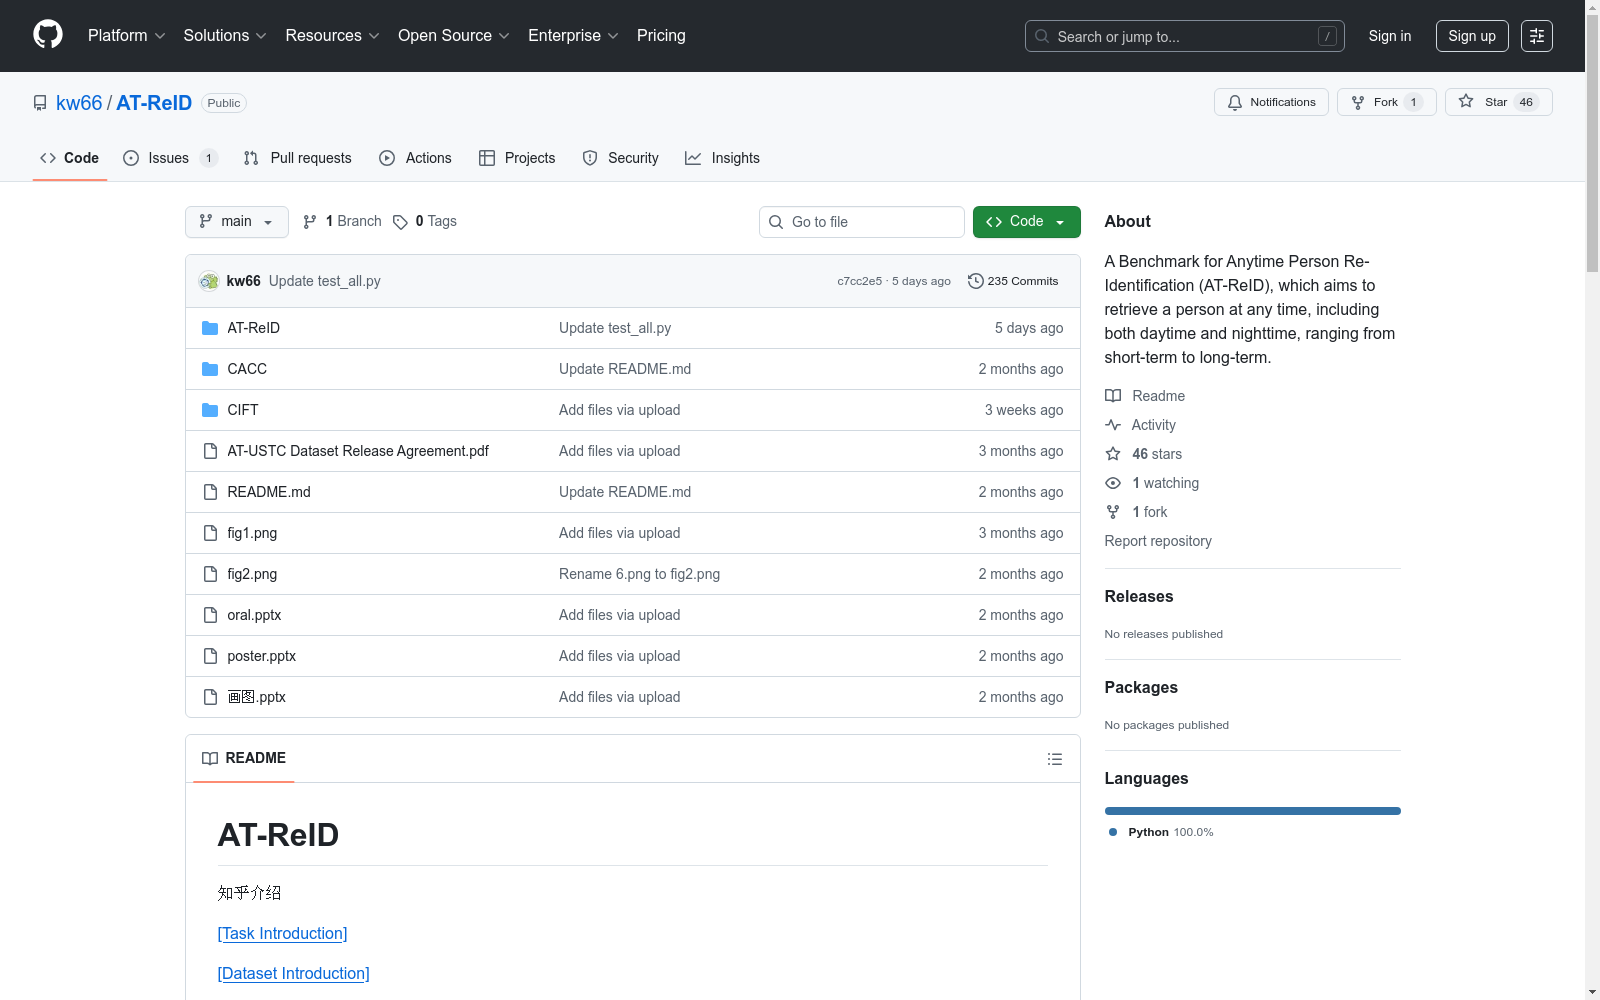The width and height of the screenshot is (1600, 1000).
Task: Click the repository icon before kw66
Action: [40, 103]
